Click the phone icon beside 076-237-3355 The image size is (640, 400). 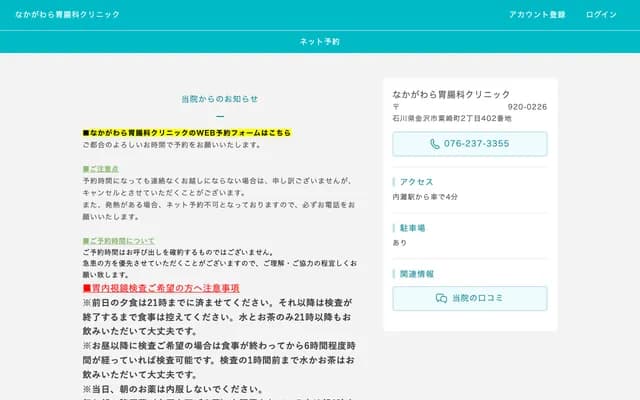[x=434, y=144]
